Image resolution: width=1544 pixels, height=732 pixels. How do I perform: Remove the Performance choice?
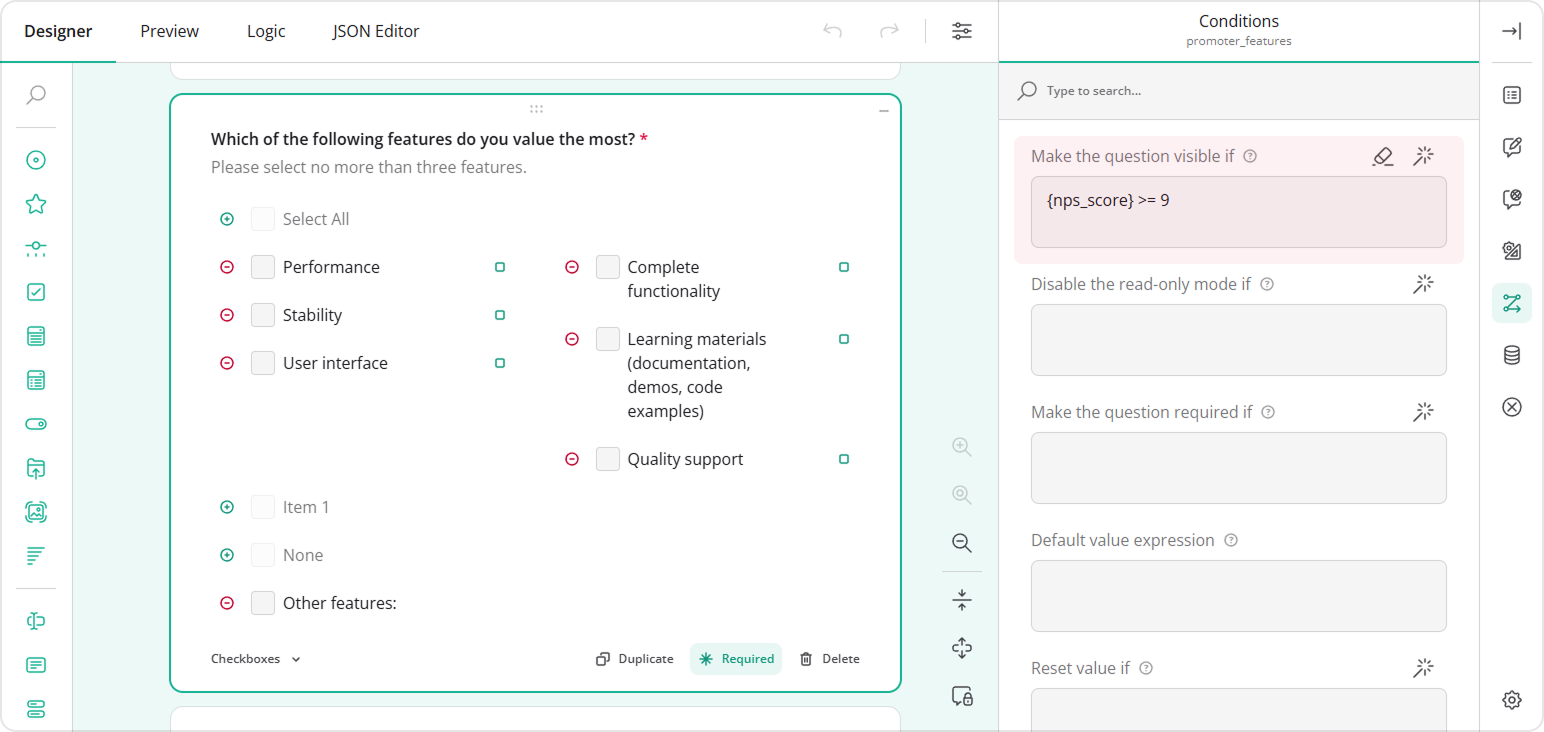pos(227,267)
